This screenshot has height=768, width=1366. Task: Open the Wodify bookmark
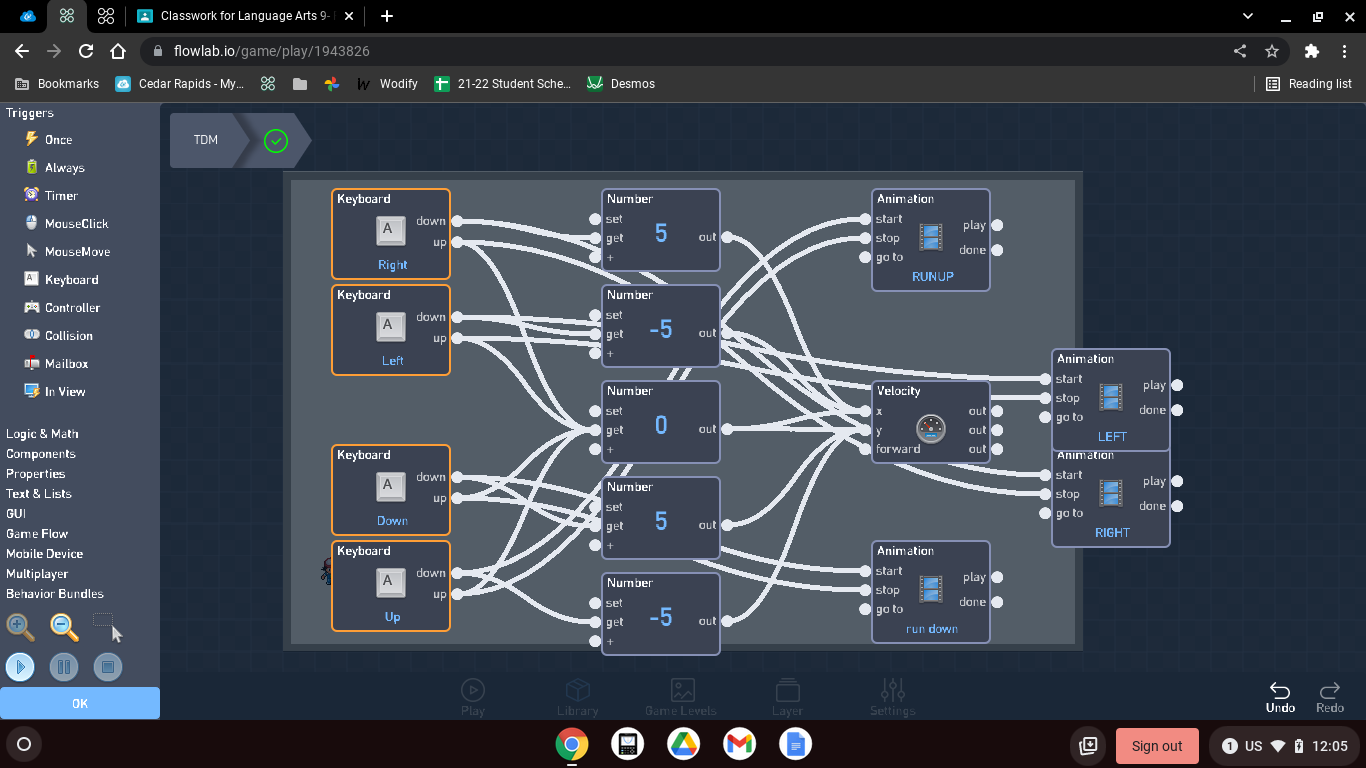pyautogui.click(x=387, y=84)
